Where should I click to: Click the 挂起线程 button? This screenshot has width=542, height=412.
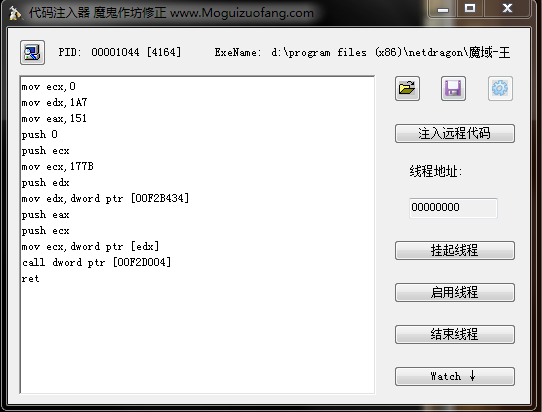point(455,250)
